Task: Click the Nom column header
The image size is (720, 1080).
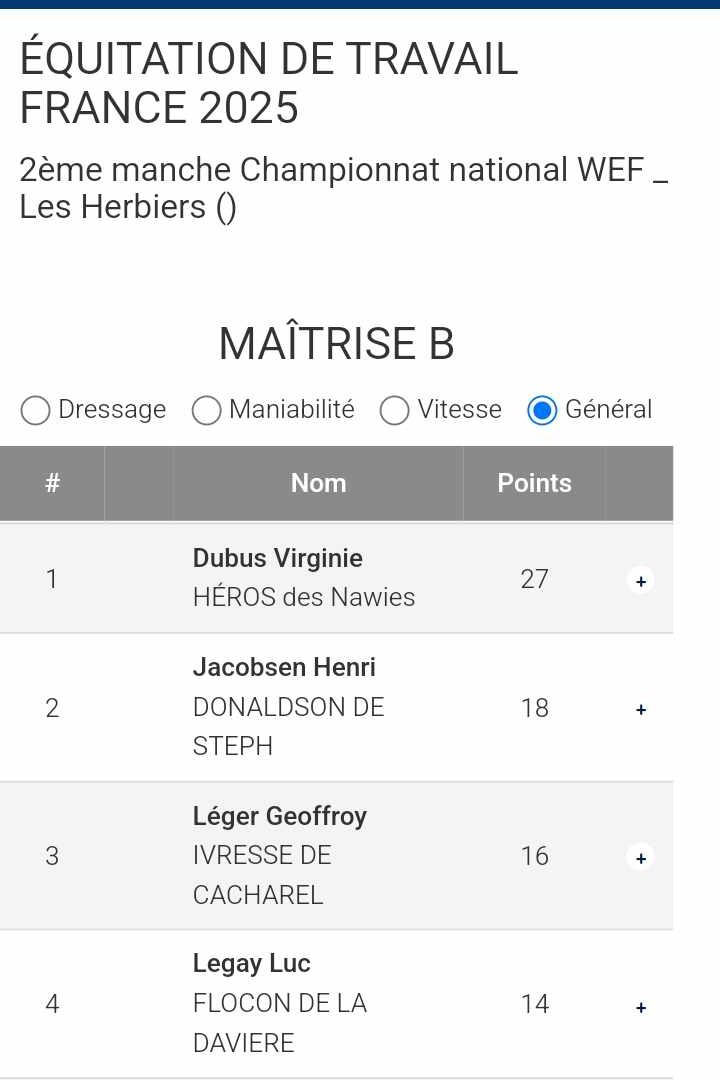Action: click(x=318, y=483)
